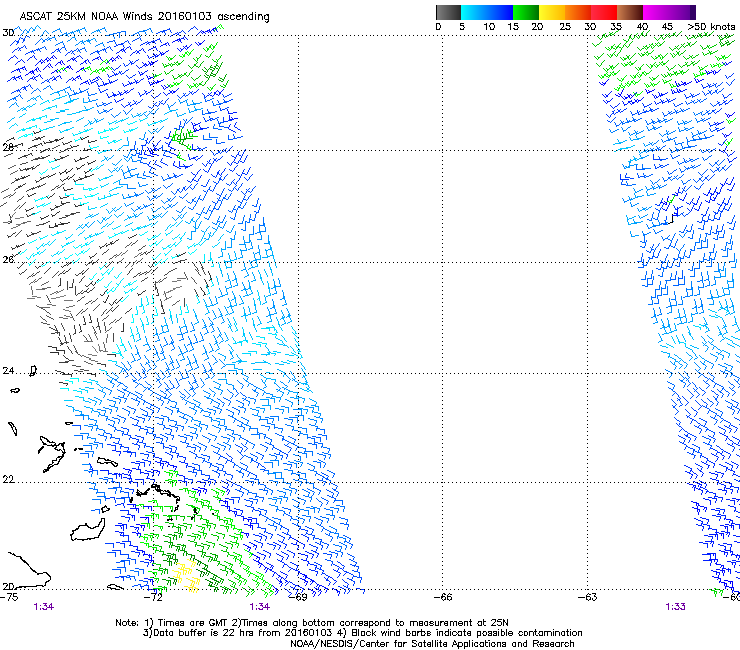Click the purple 1:34 time near -69
The width and height of the screenshot is (740, 650).
coord(260,607)
